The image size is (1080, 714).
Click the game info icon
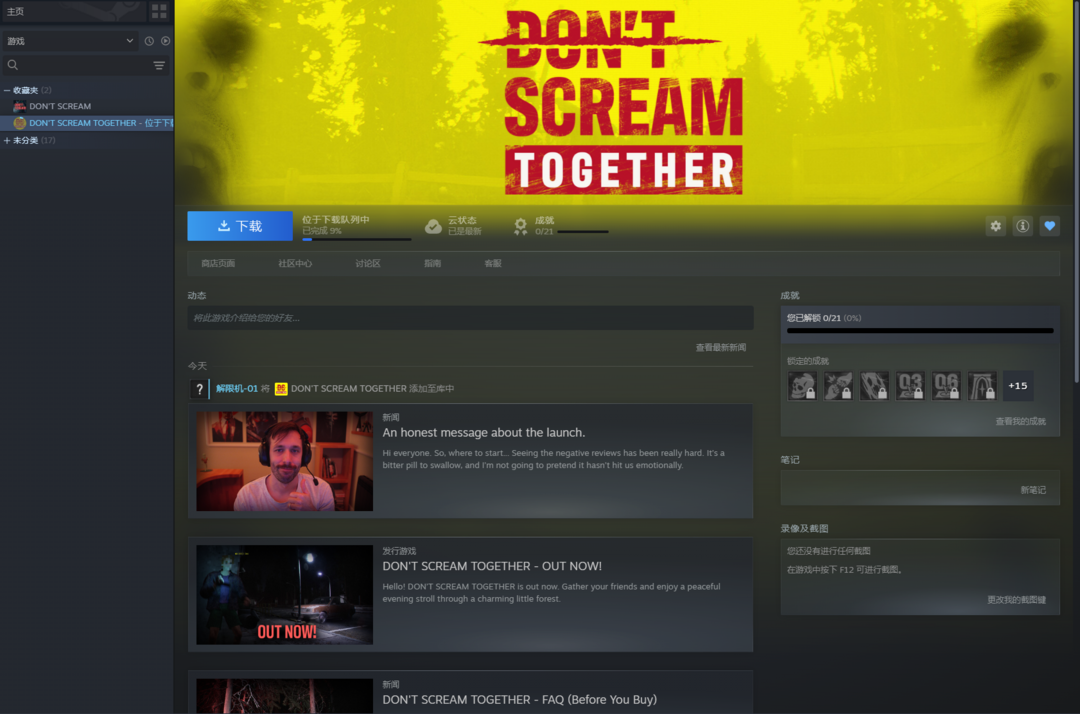[x=1022, y=226]
